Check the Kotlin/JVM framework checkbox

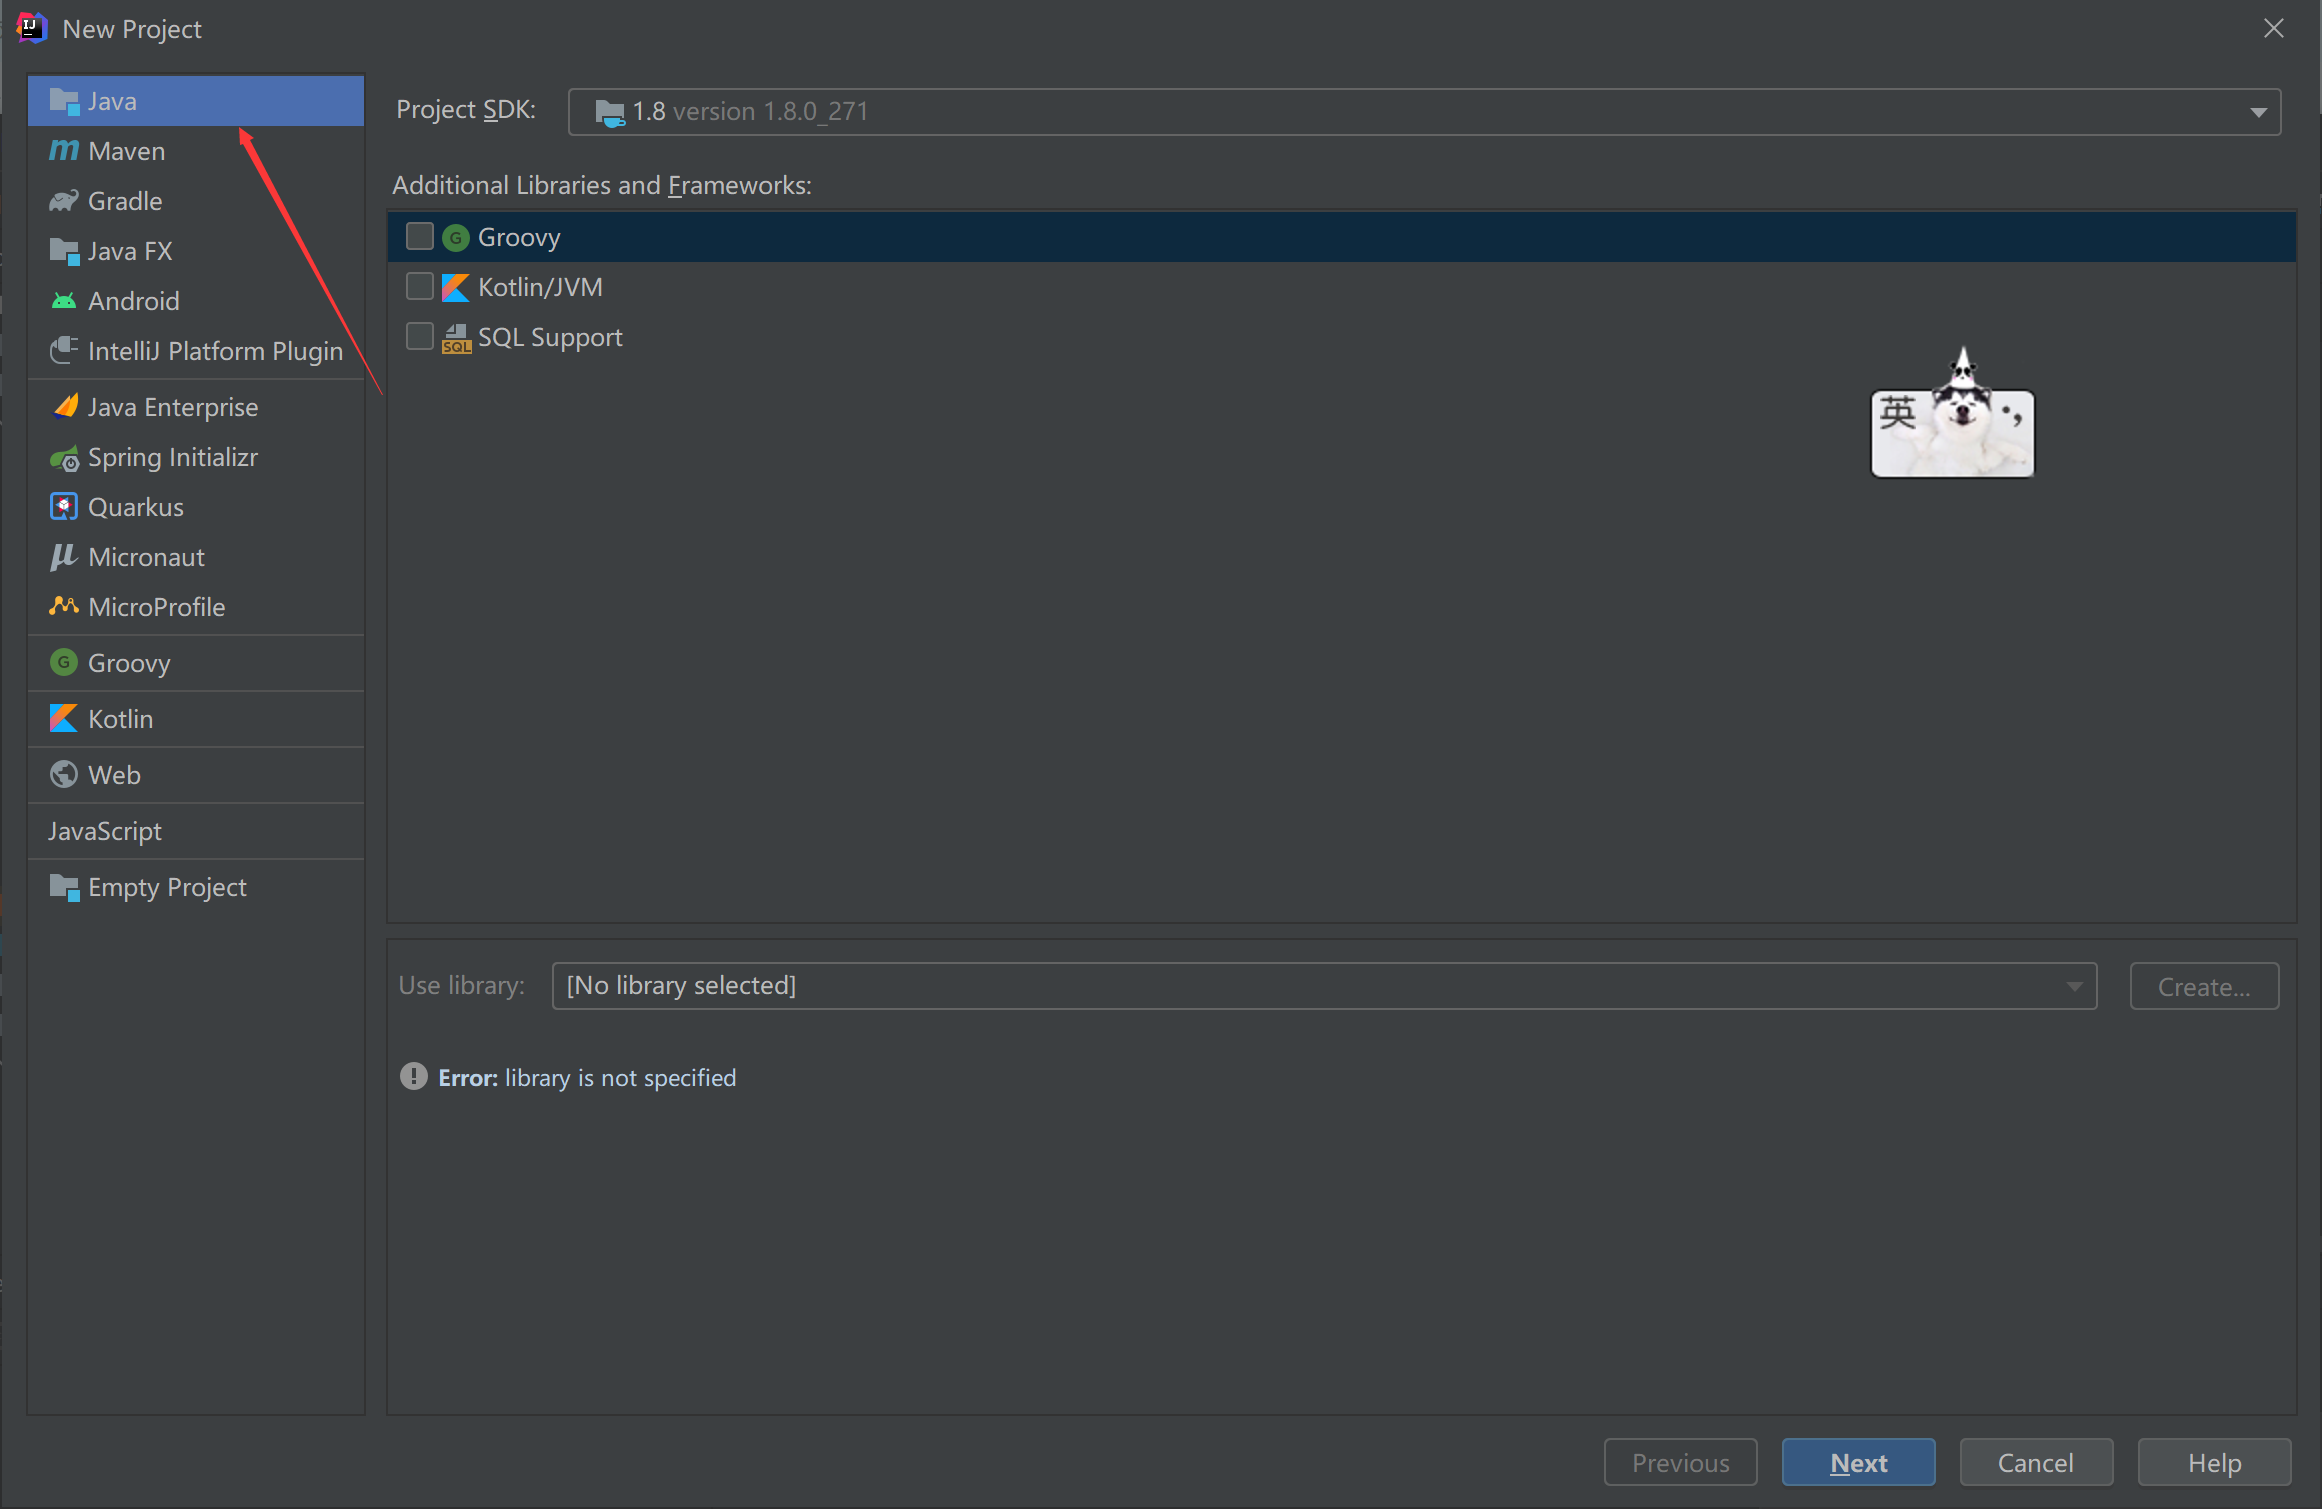click(x=420, y=287)
